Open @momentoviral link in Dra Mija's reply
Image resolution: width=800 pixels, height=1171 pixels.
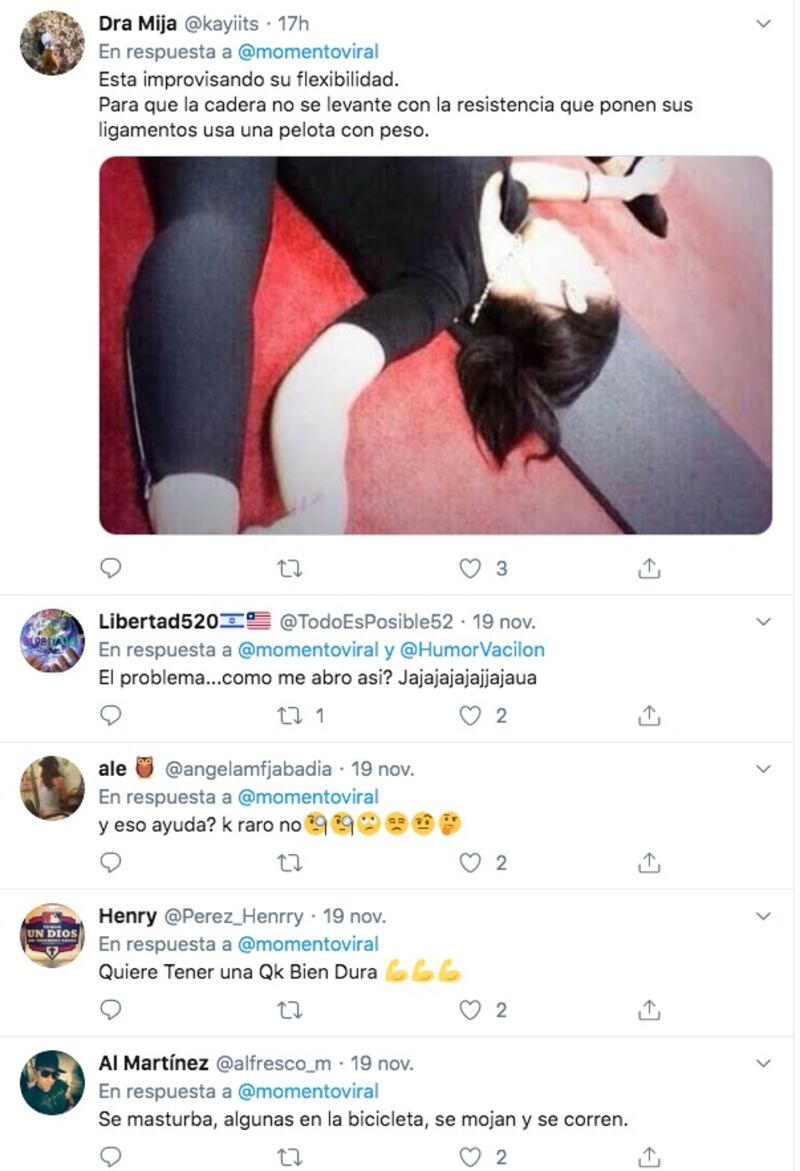coord(308,52)
